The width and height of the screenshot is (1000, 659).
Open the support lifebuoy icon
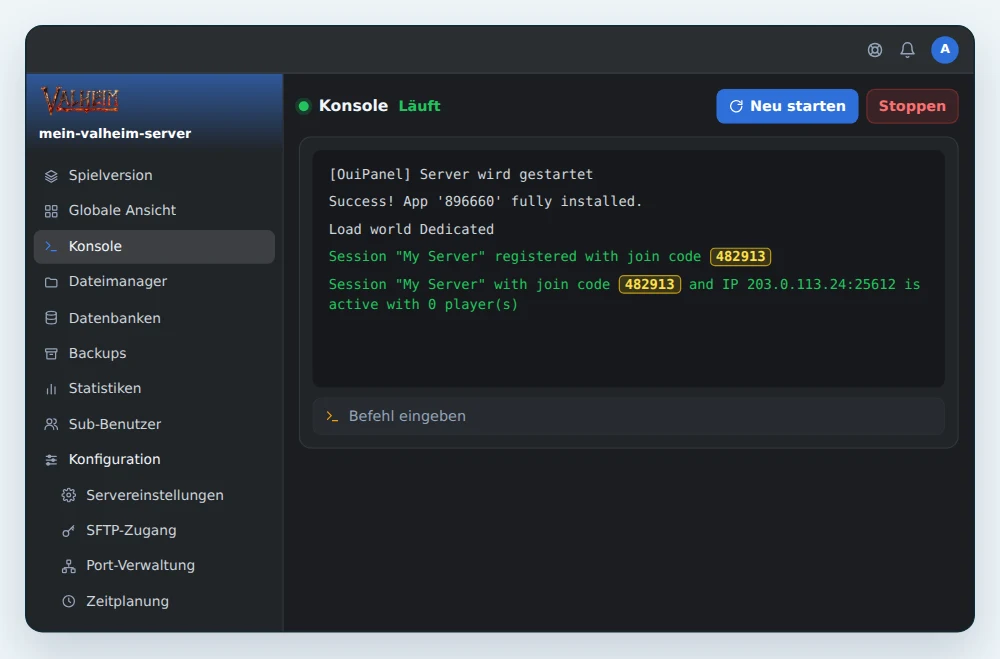coord(874,50)
